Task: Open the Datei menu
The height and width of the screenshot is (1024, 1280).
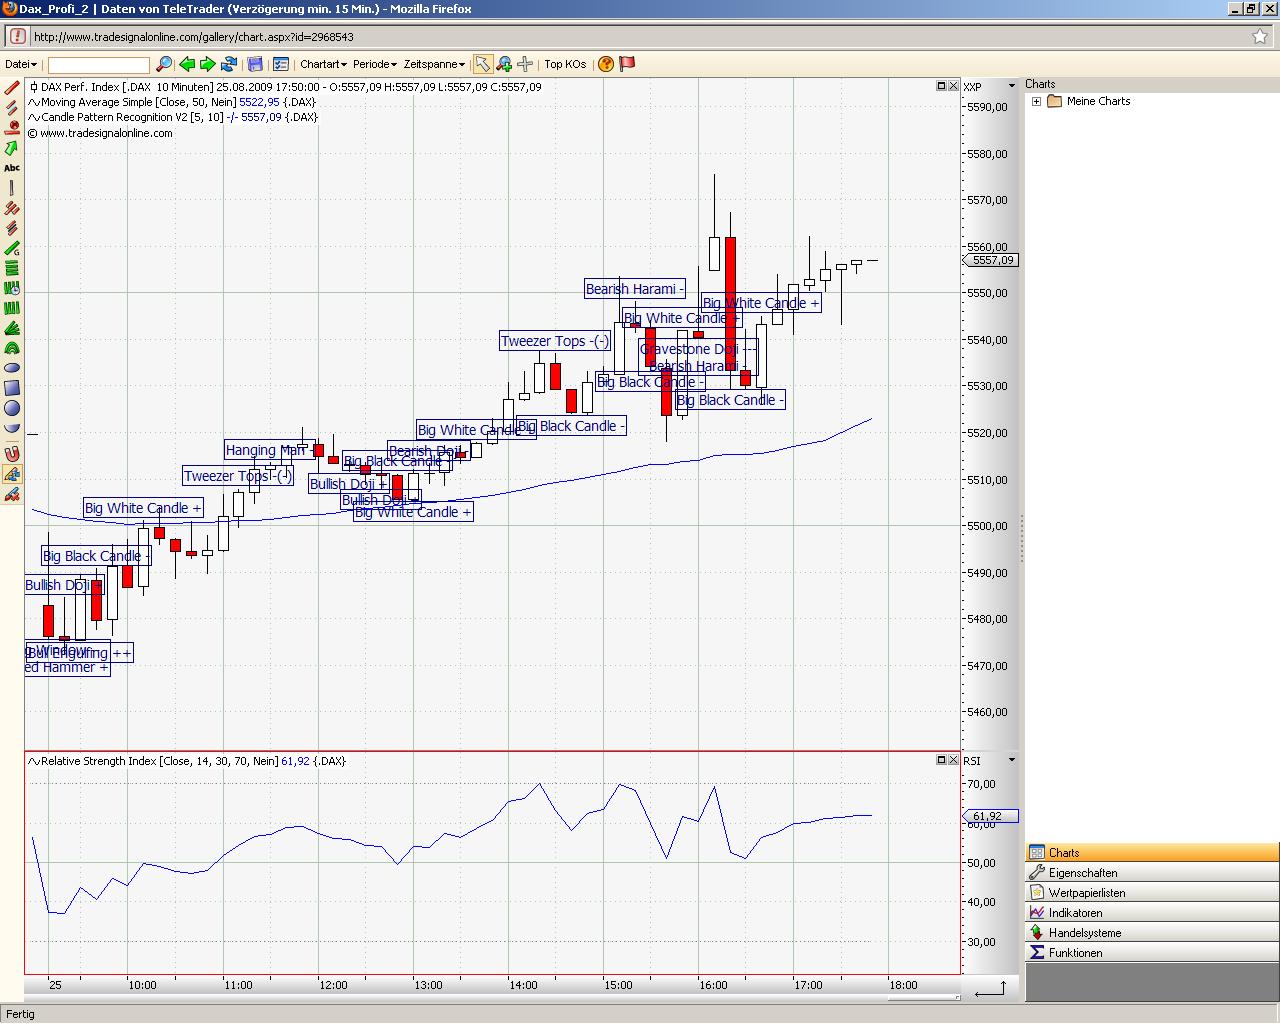Action: coord(20,64)
